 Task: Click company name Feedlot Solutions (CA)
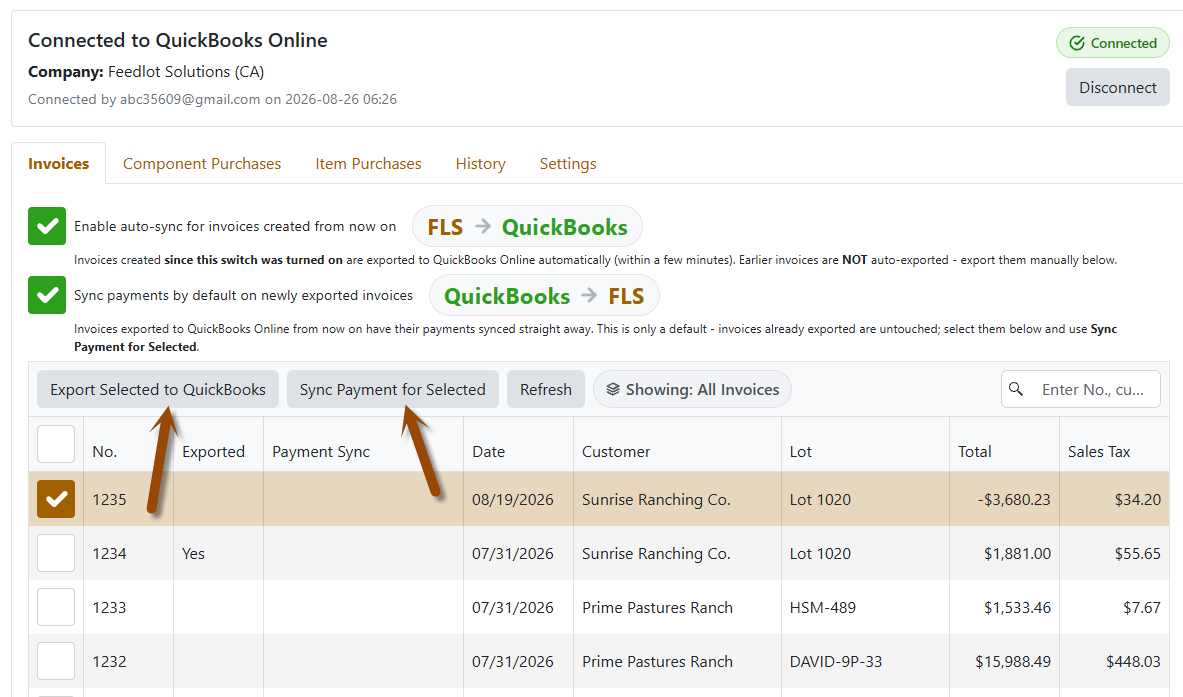pyautogui.click(x=186, y=72)
